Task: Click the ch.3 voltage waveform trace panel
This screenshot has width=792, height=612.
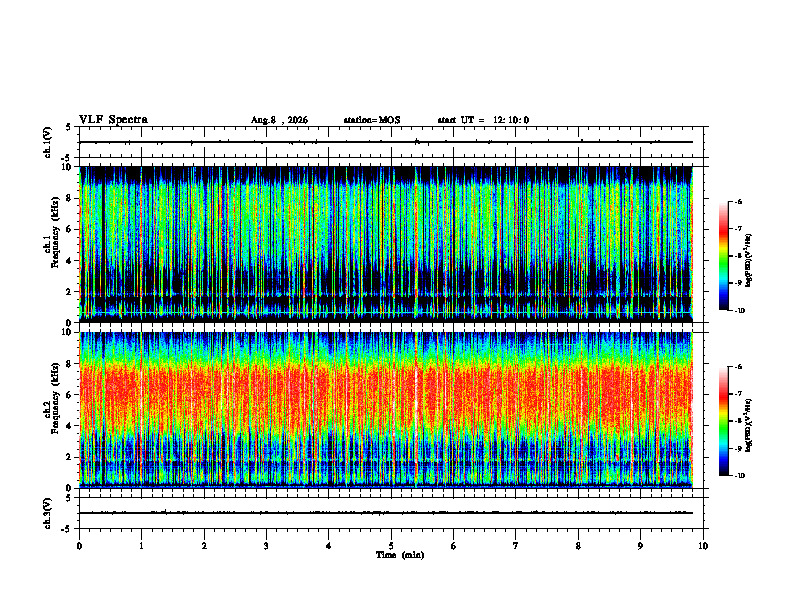Action: pos(391,513)
